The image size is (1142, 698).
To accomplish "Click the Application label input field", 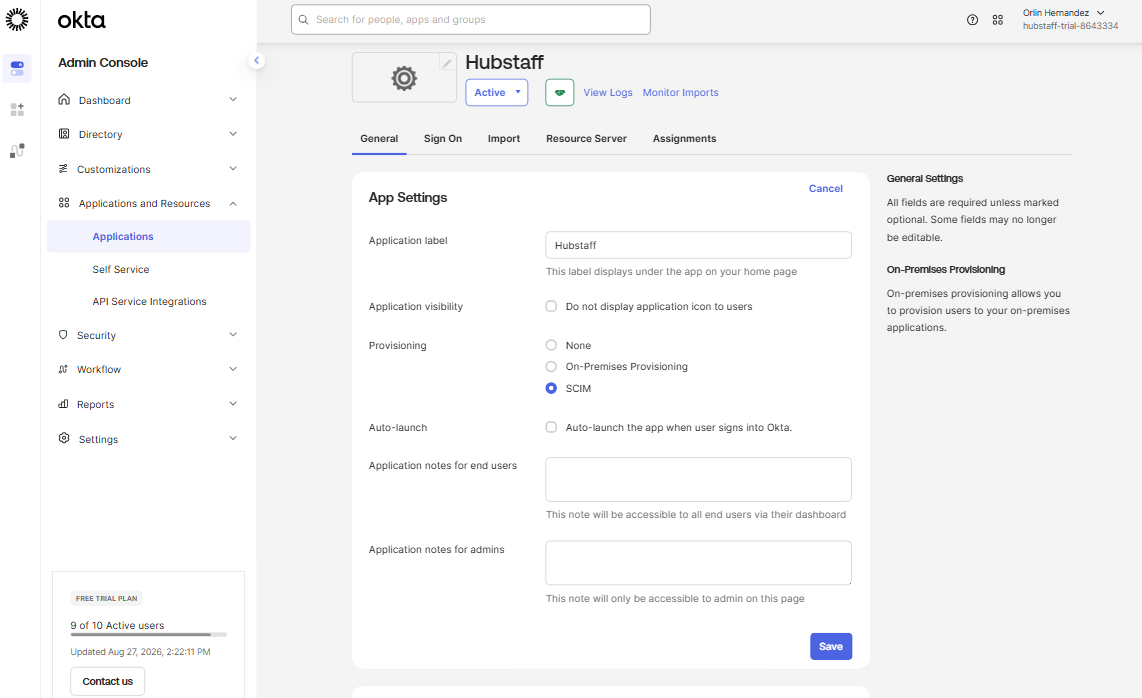I will point(698,245).
